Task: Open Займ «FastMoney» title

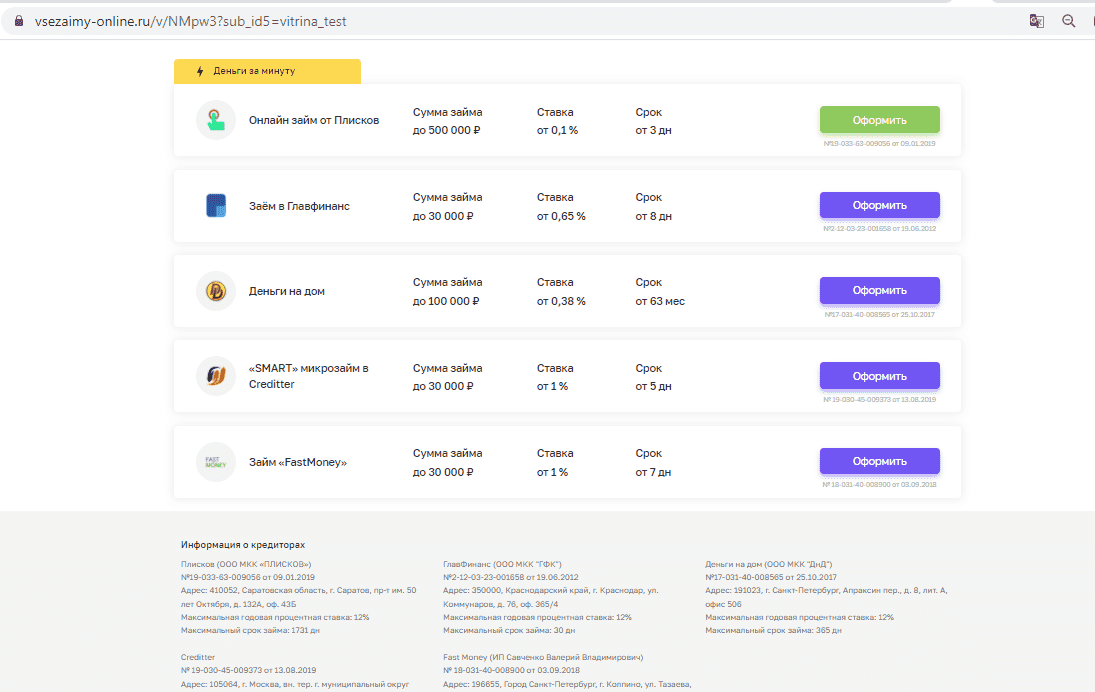Action: [297, 462]
